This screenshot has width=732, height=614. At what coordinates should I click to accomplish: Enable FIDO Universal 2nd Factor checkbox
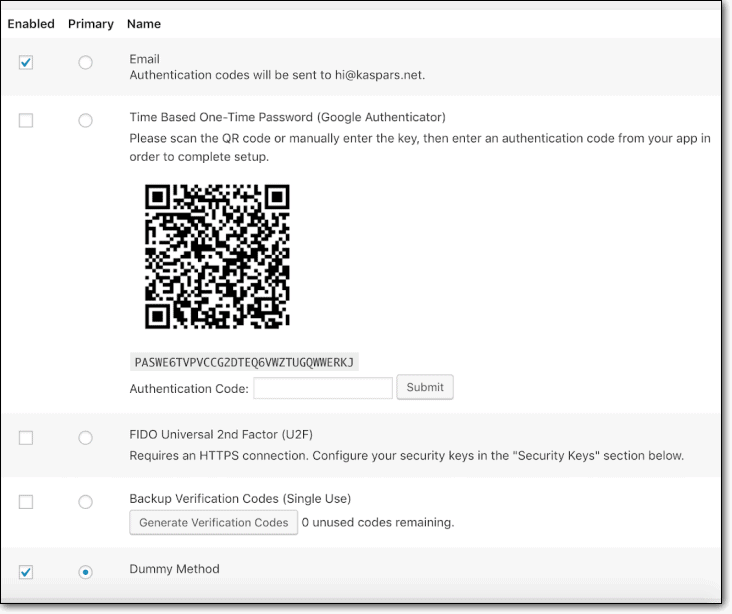26,438
